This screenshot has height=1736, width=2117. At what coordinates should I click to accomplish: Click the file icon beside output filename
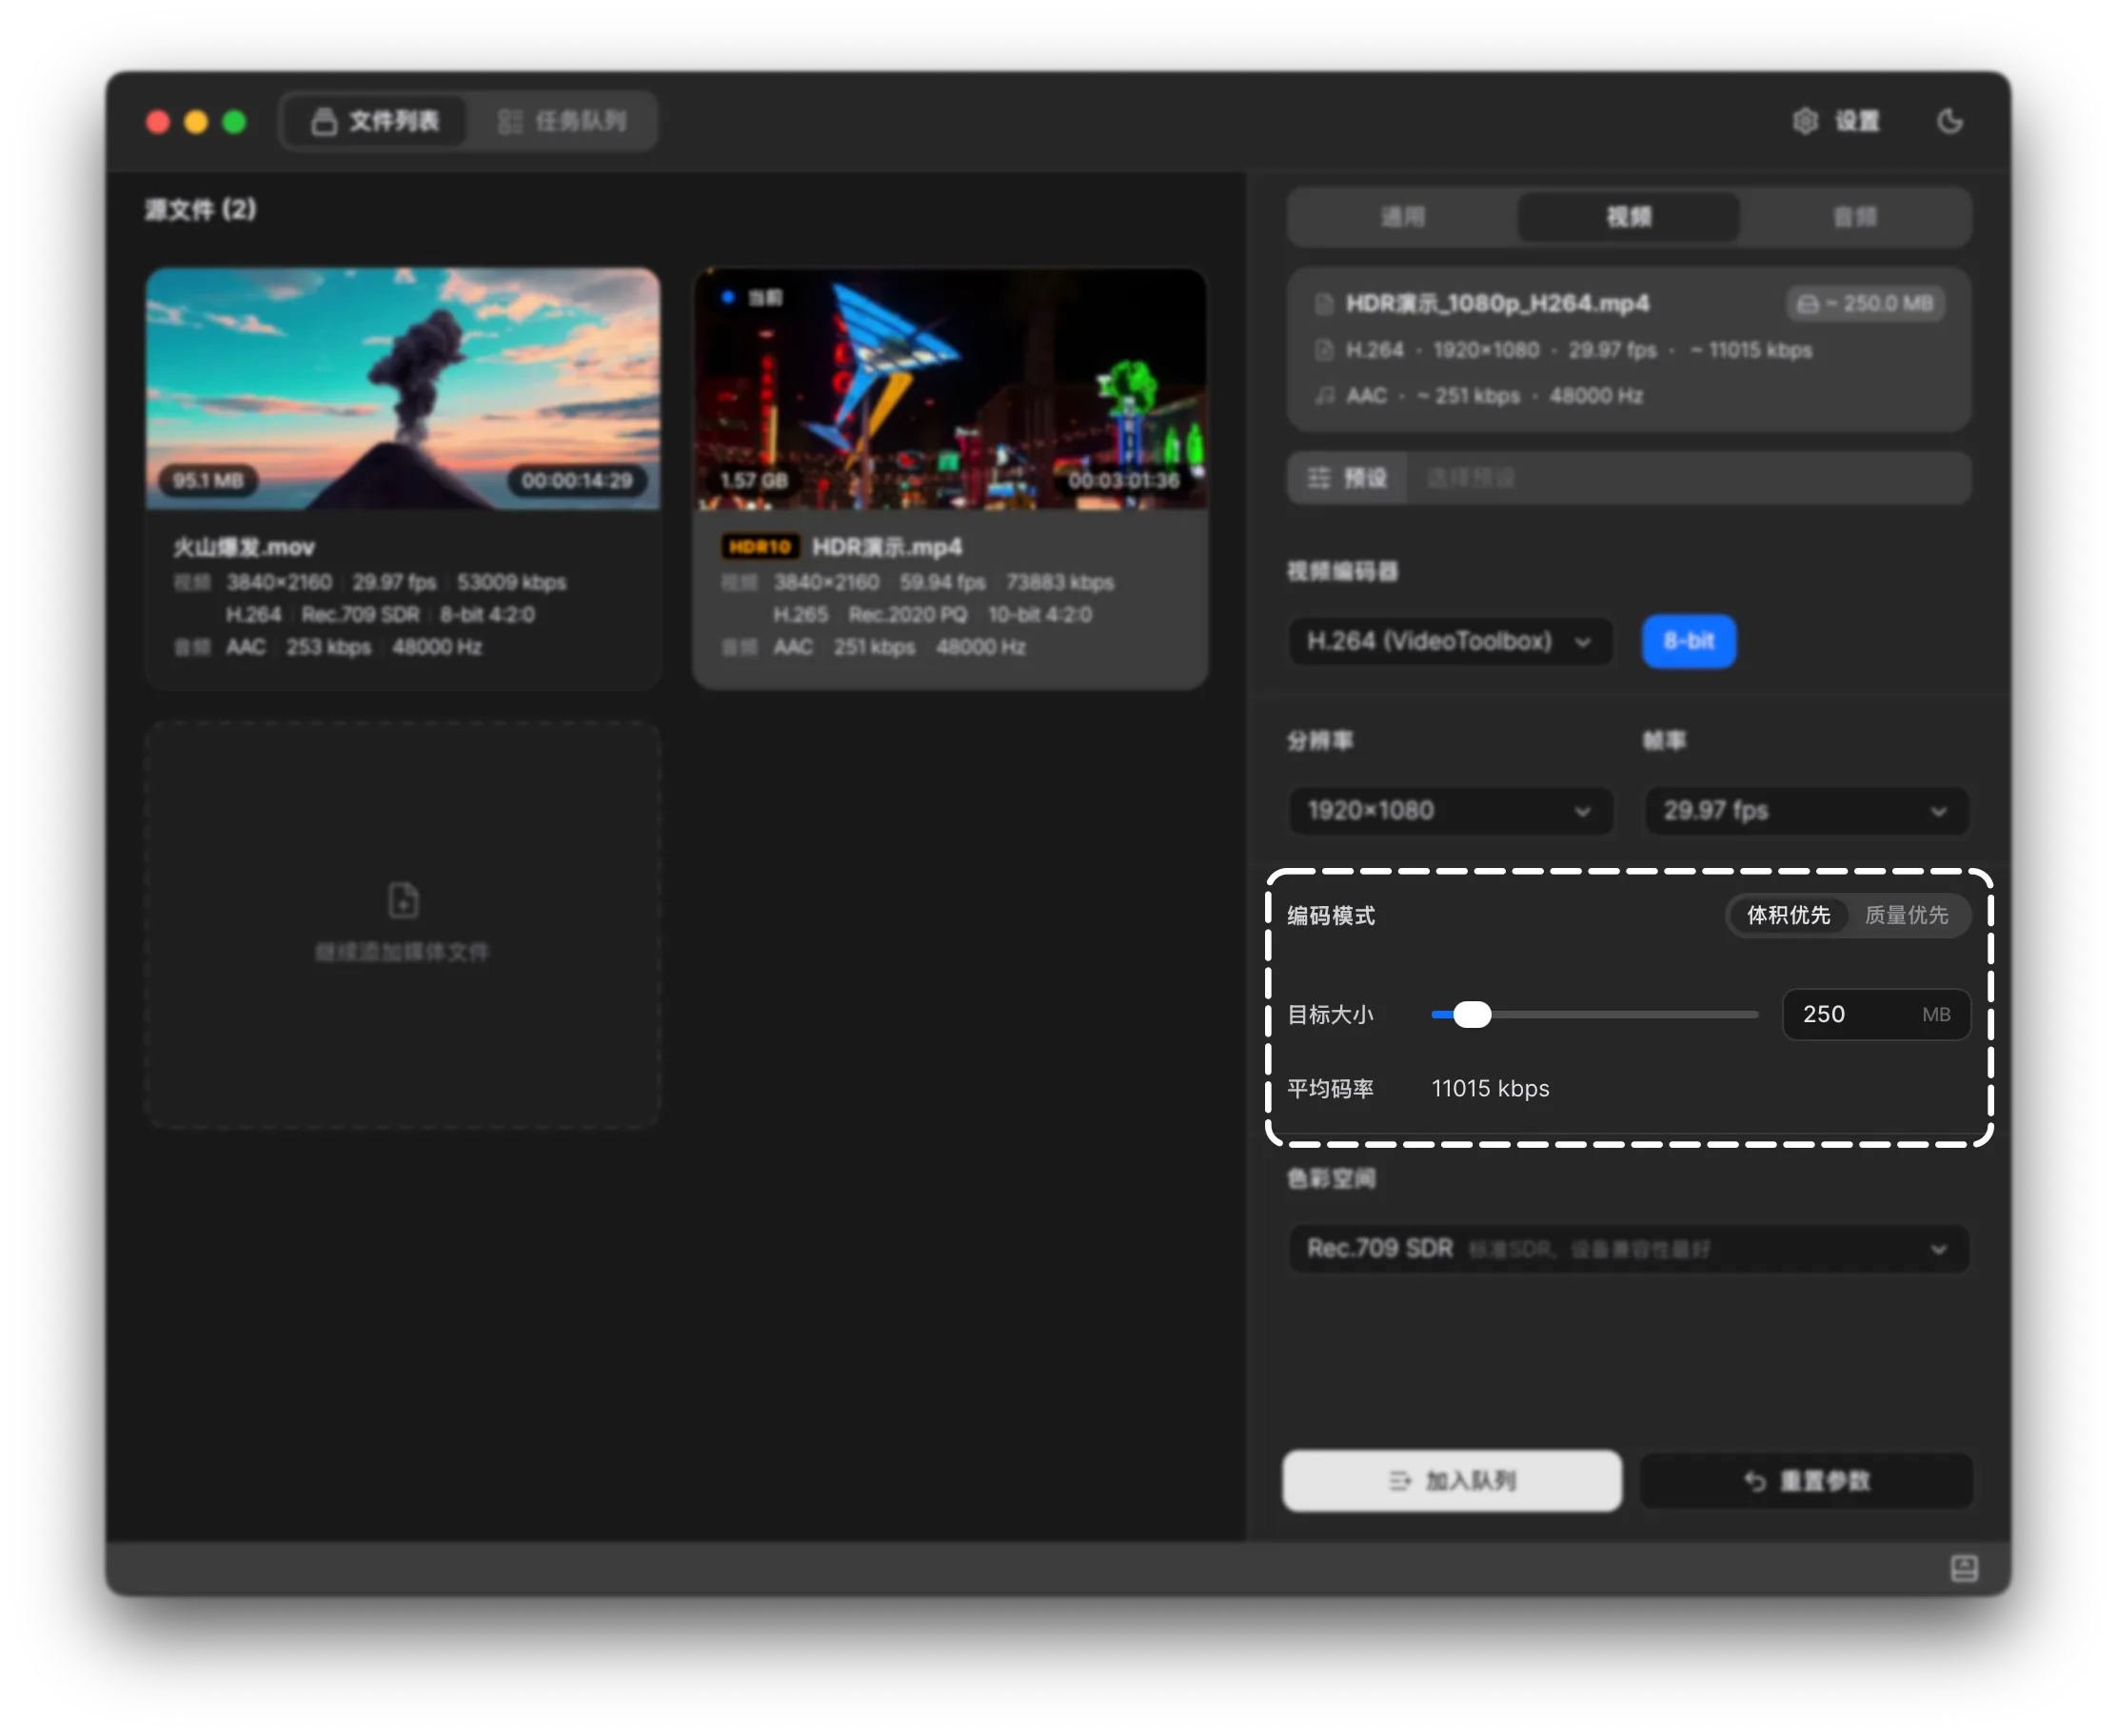[x=1324, y=303]
